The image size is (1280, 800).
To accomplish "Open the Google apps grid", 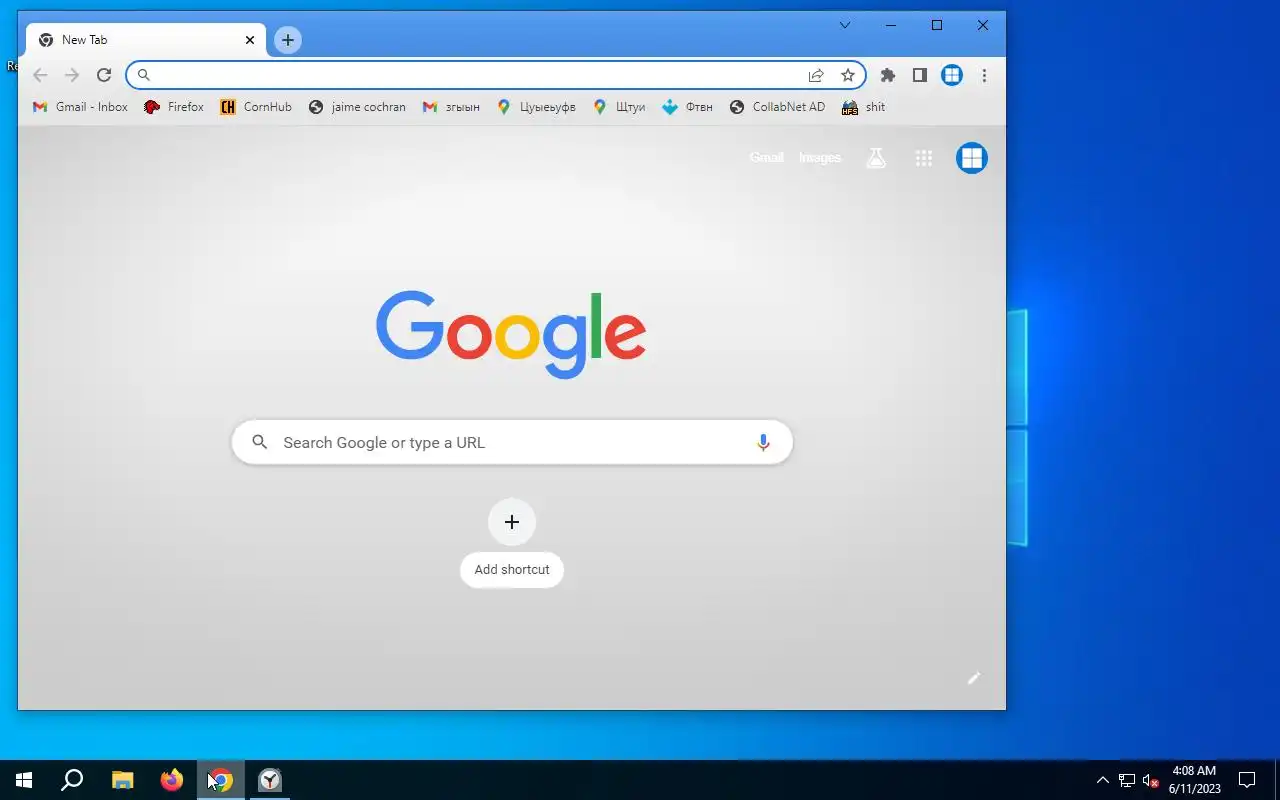I will pos(924,158).
